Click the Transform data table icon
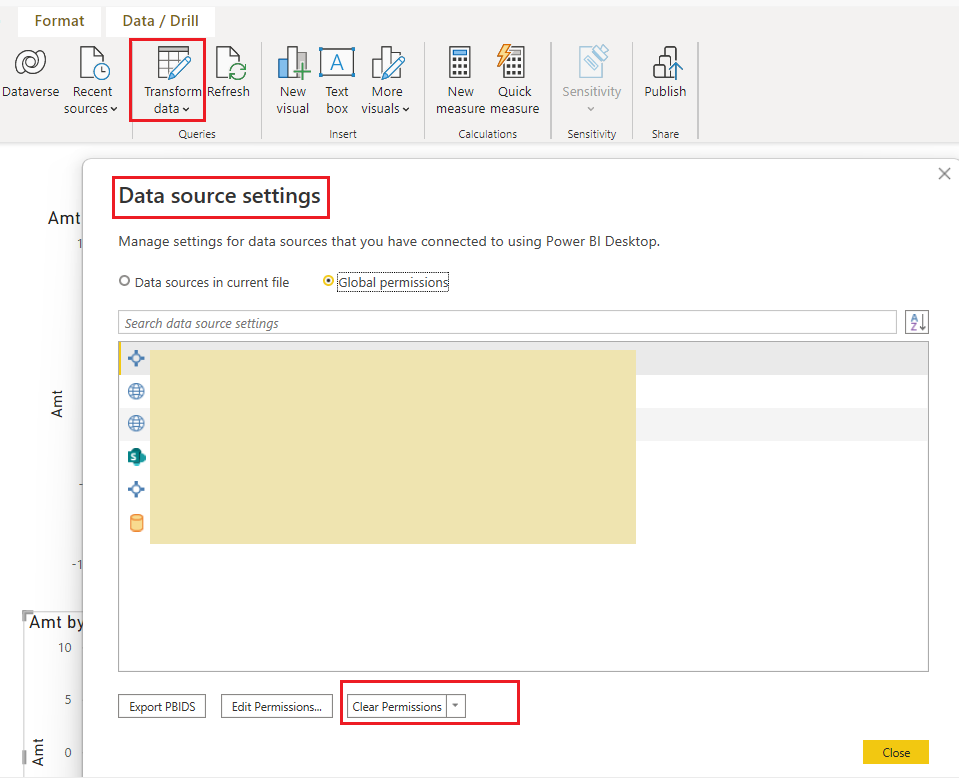The width and height of the screenshot is (959, 778). tap(174, 62)
